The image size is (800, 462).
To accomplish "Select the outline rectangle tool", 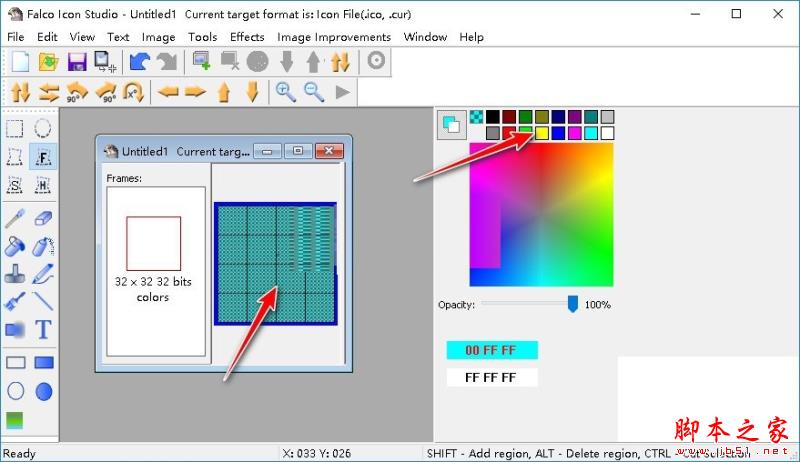I will coord(16,363).
